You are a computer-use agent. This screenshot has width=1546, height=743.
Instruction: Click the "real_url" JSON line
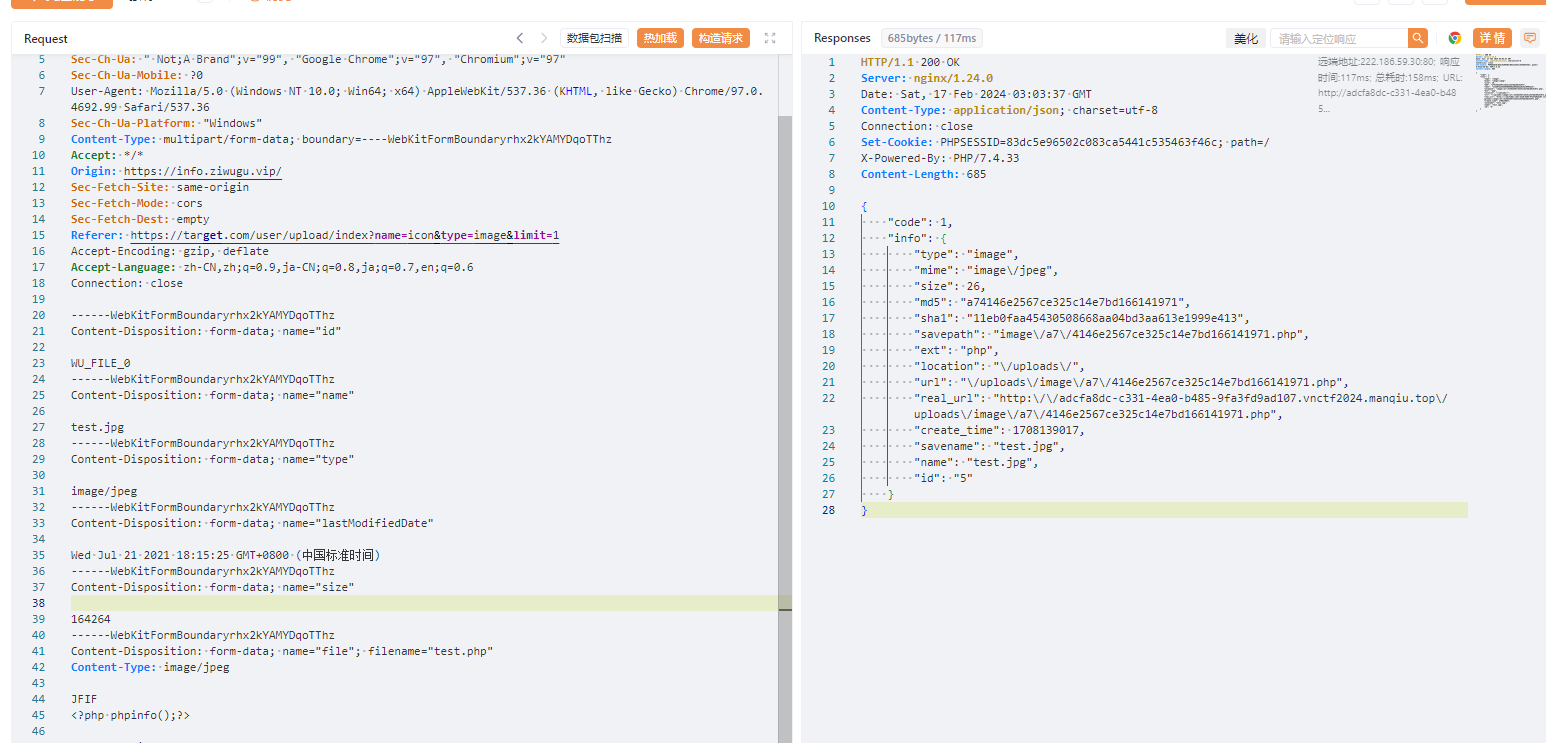click(1180, 405)
